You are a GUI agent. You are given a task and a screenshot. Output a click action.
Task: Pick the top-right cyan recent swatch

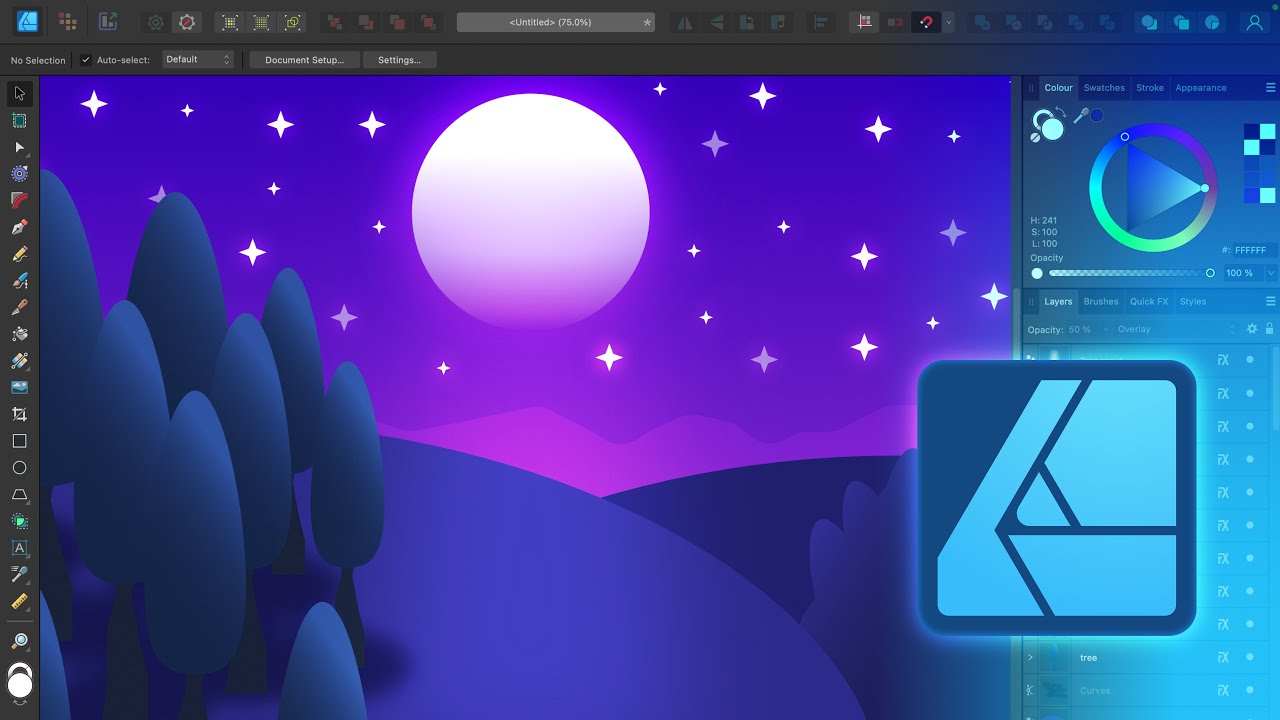coord(1267,131)
